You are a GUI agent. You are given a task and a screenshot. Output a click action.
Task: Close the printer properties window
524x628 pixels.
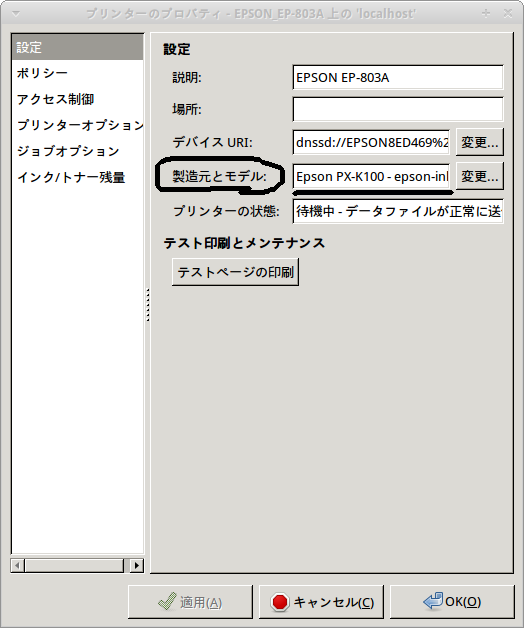(x=508, y=14)
